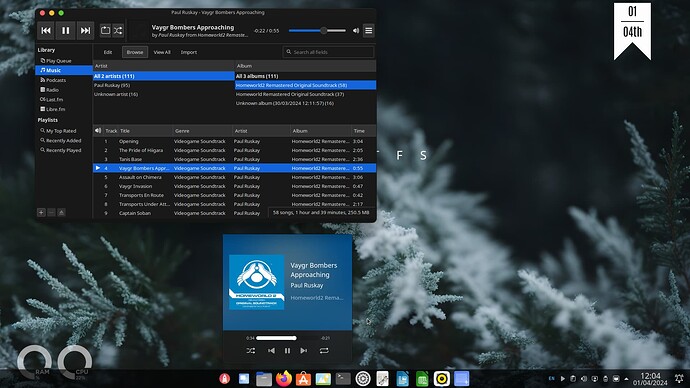
Task: Select Podcasts in the Library sidebar
Action: coord(56,80)
